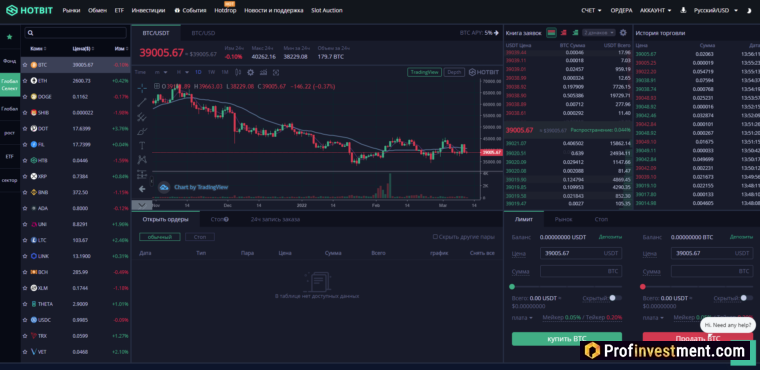Favorite the LINK coin star
The image size is (760, 370).
25,256
